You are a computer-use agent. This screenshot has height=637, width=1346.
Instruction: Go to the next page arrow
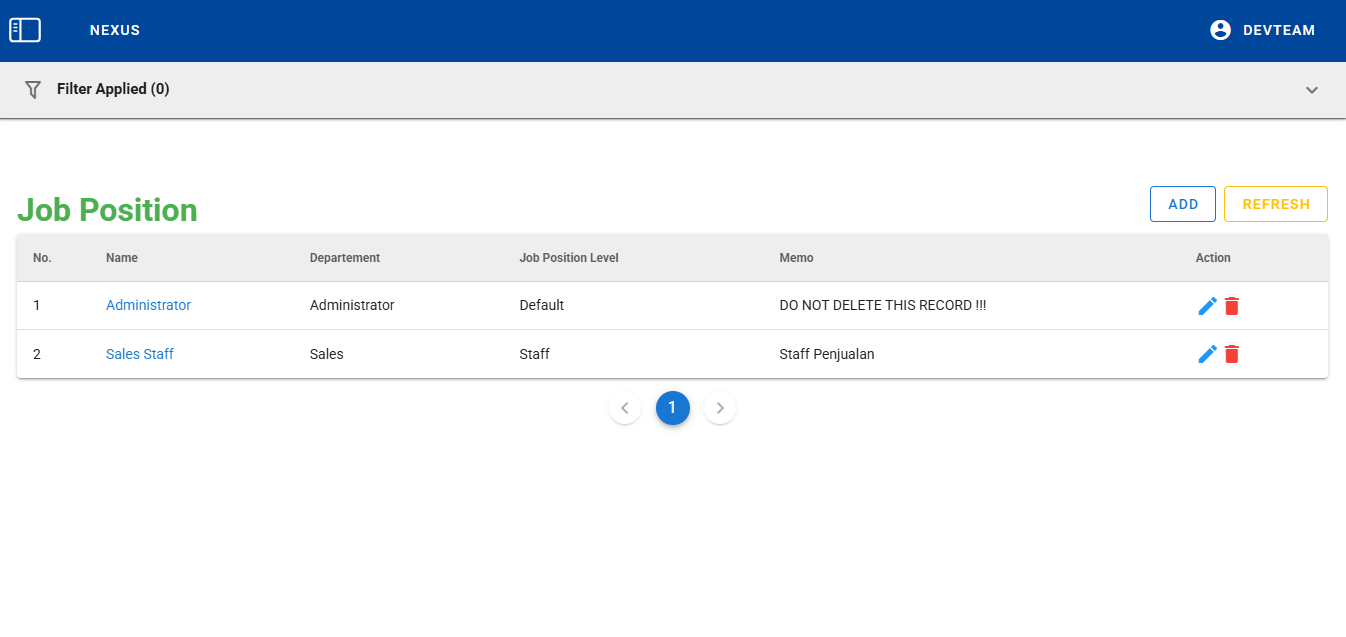tap(720, 408)
